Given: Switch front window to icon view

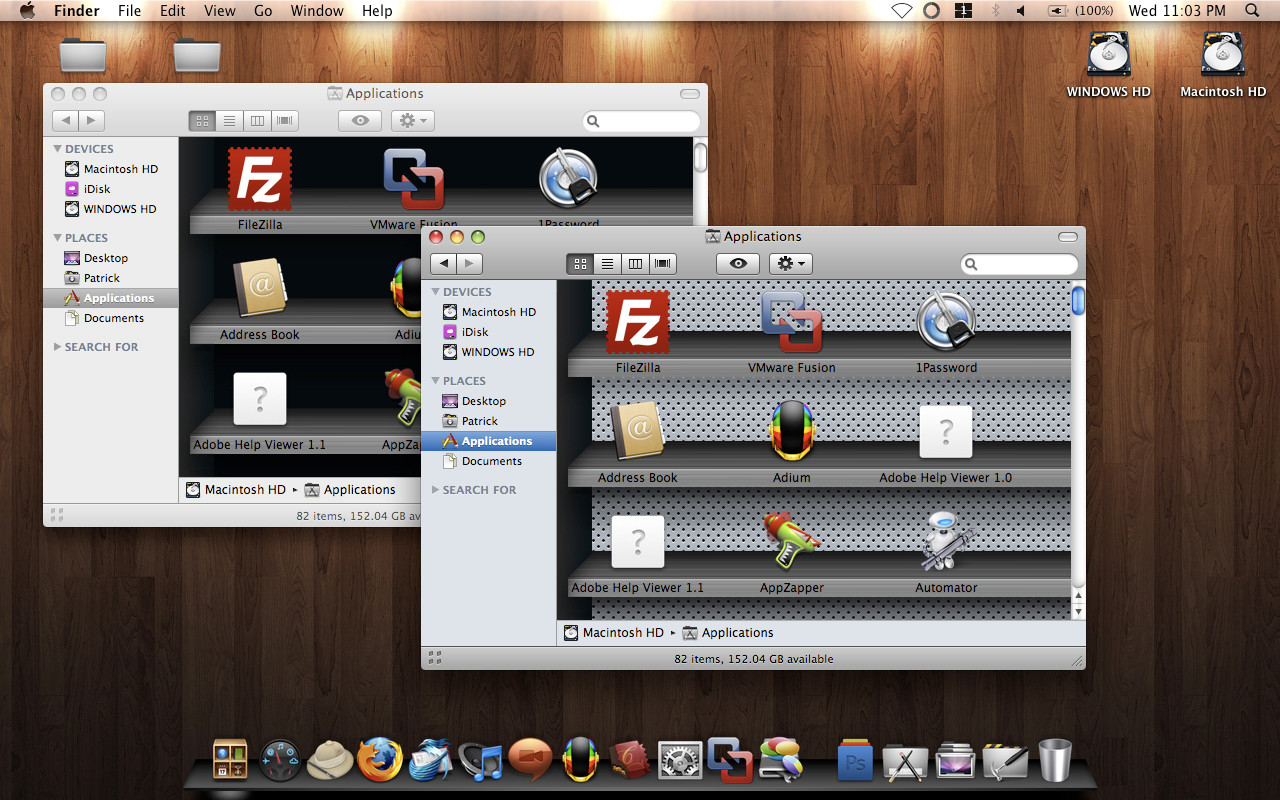Looking at the screenshot, I should point(580,264).
